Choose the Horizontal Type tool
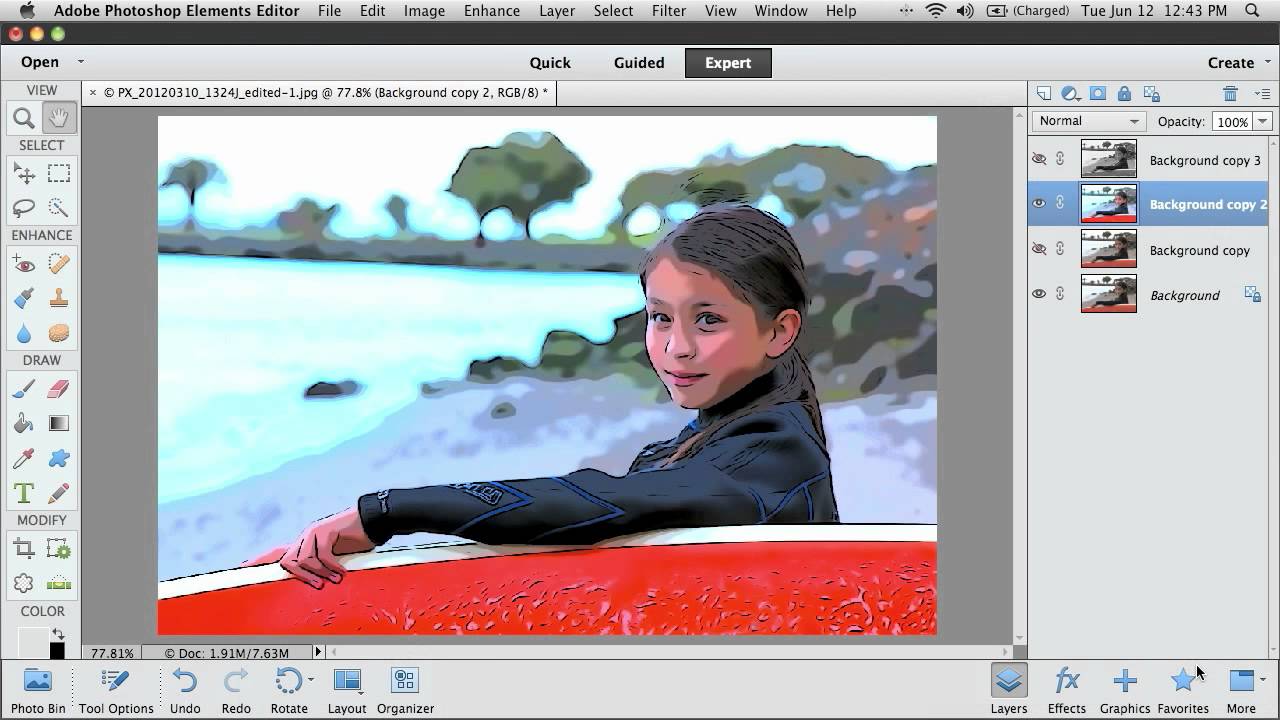The image size is (1280, 720). [24, 492]
